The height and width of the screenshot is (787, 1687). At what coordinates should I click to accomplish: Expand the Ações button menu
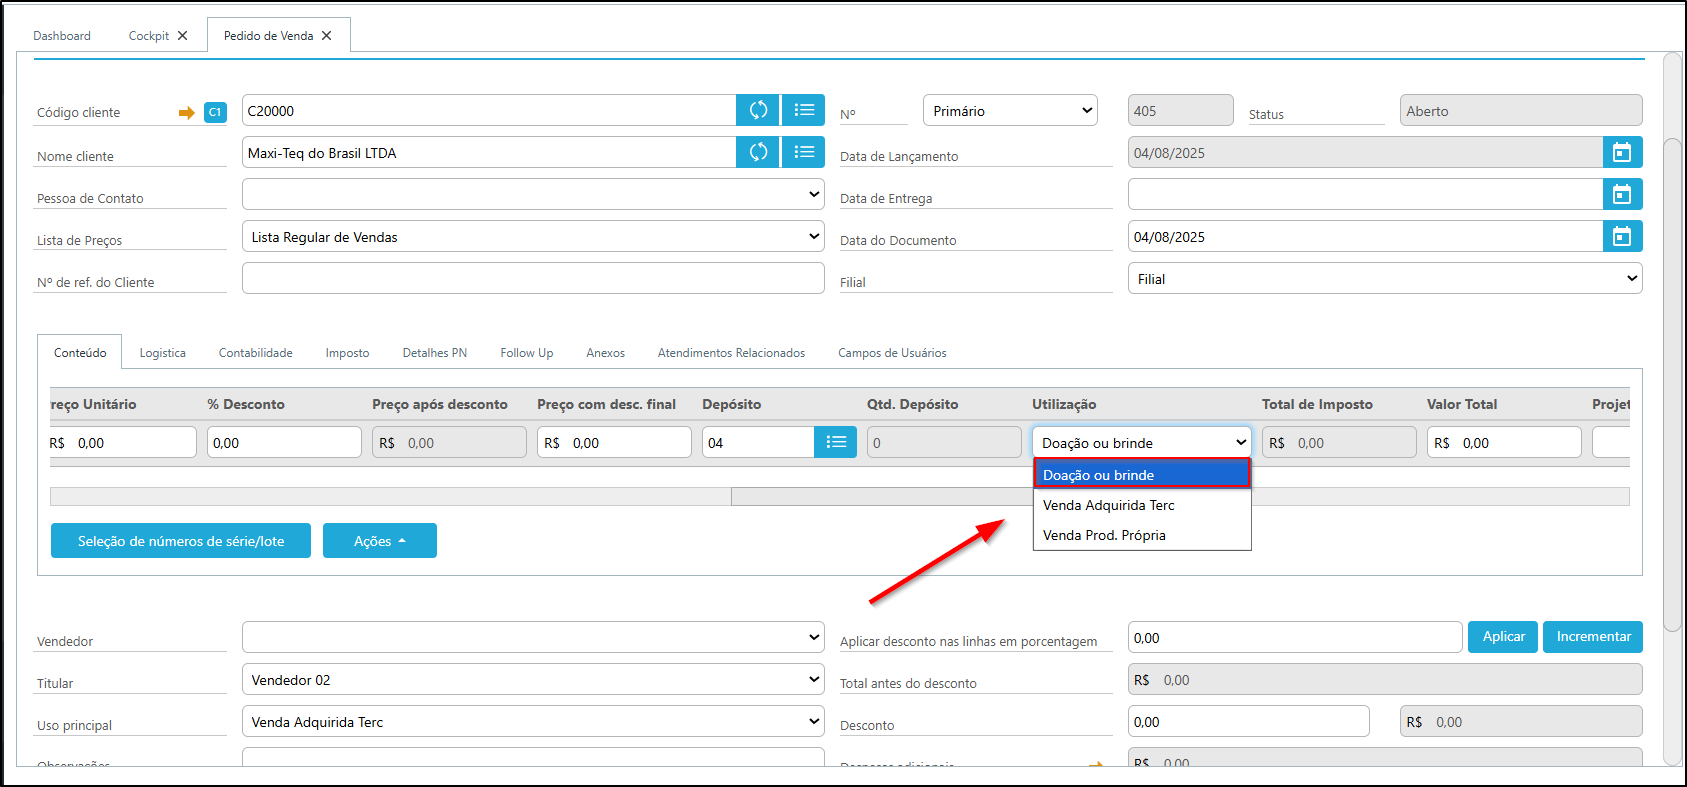380,541
